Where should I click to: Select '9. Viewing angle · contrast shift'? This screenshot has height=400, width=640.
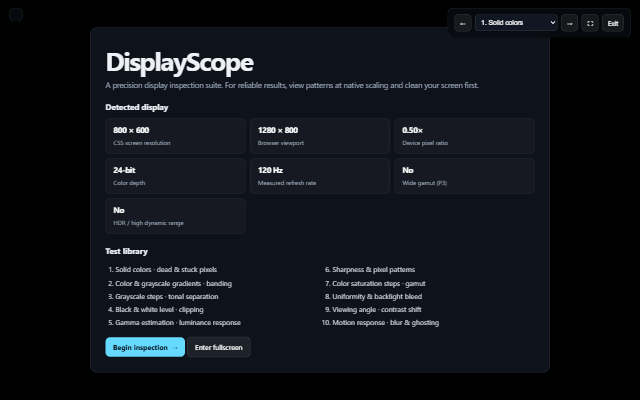(x=373, y=310)
